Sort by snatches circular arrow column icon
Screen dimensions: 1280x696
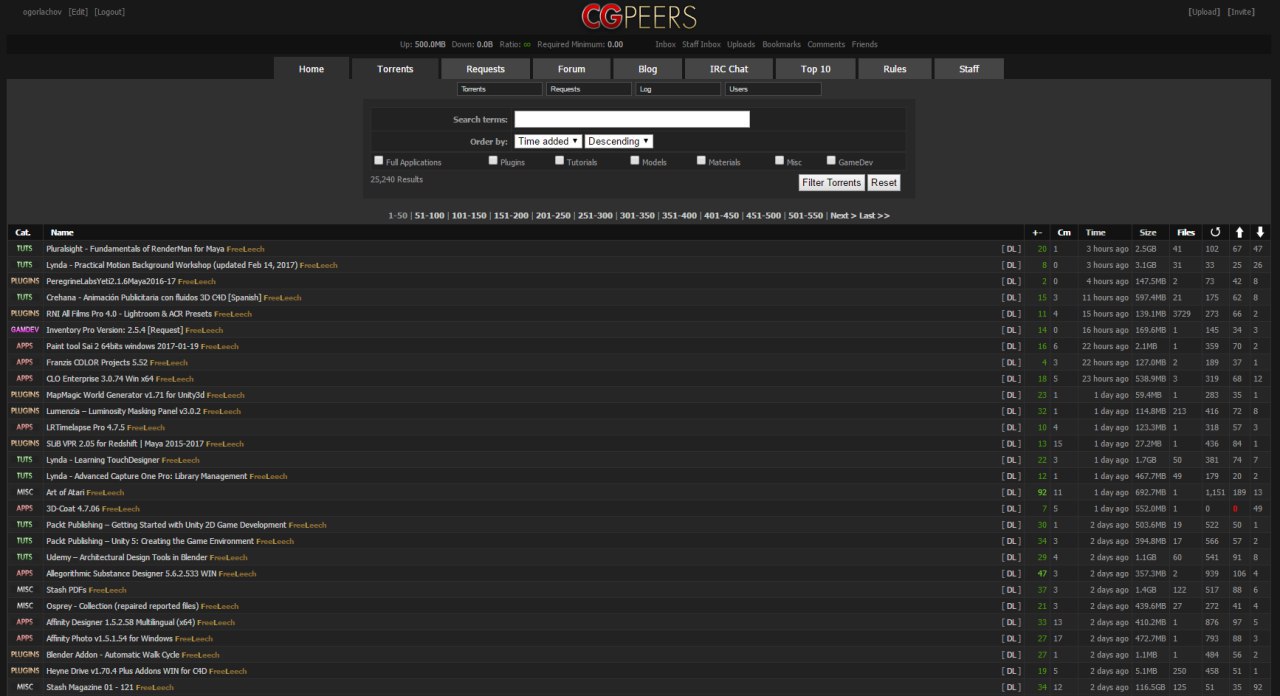[1216, 232]
